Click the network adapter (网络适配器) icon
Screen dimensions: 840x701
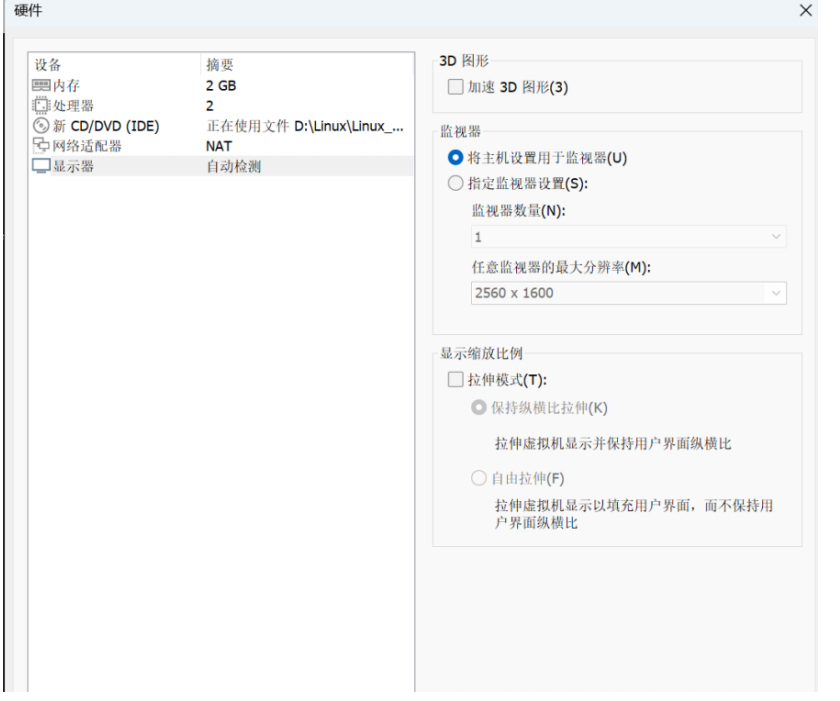tap(41, 145)
